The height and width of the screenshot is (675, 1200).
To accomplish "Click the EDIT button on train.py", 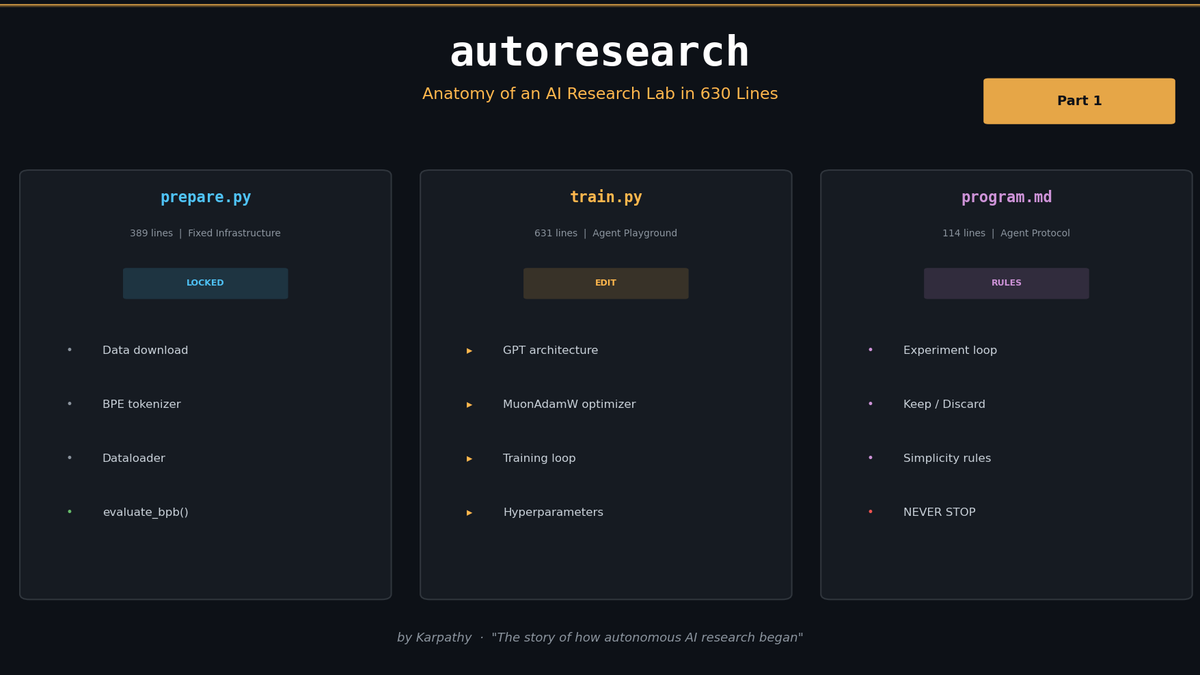I will pos(605,283).
